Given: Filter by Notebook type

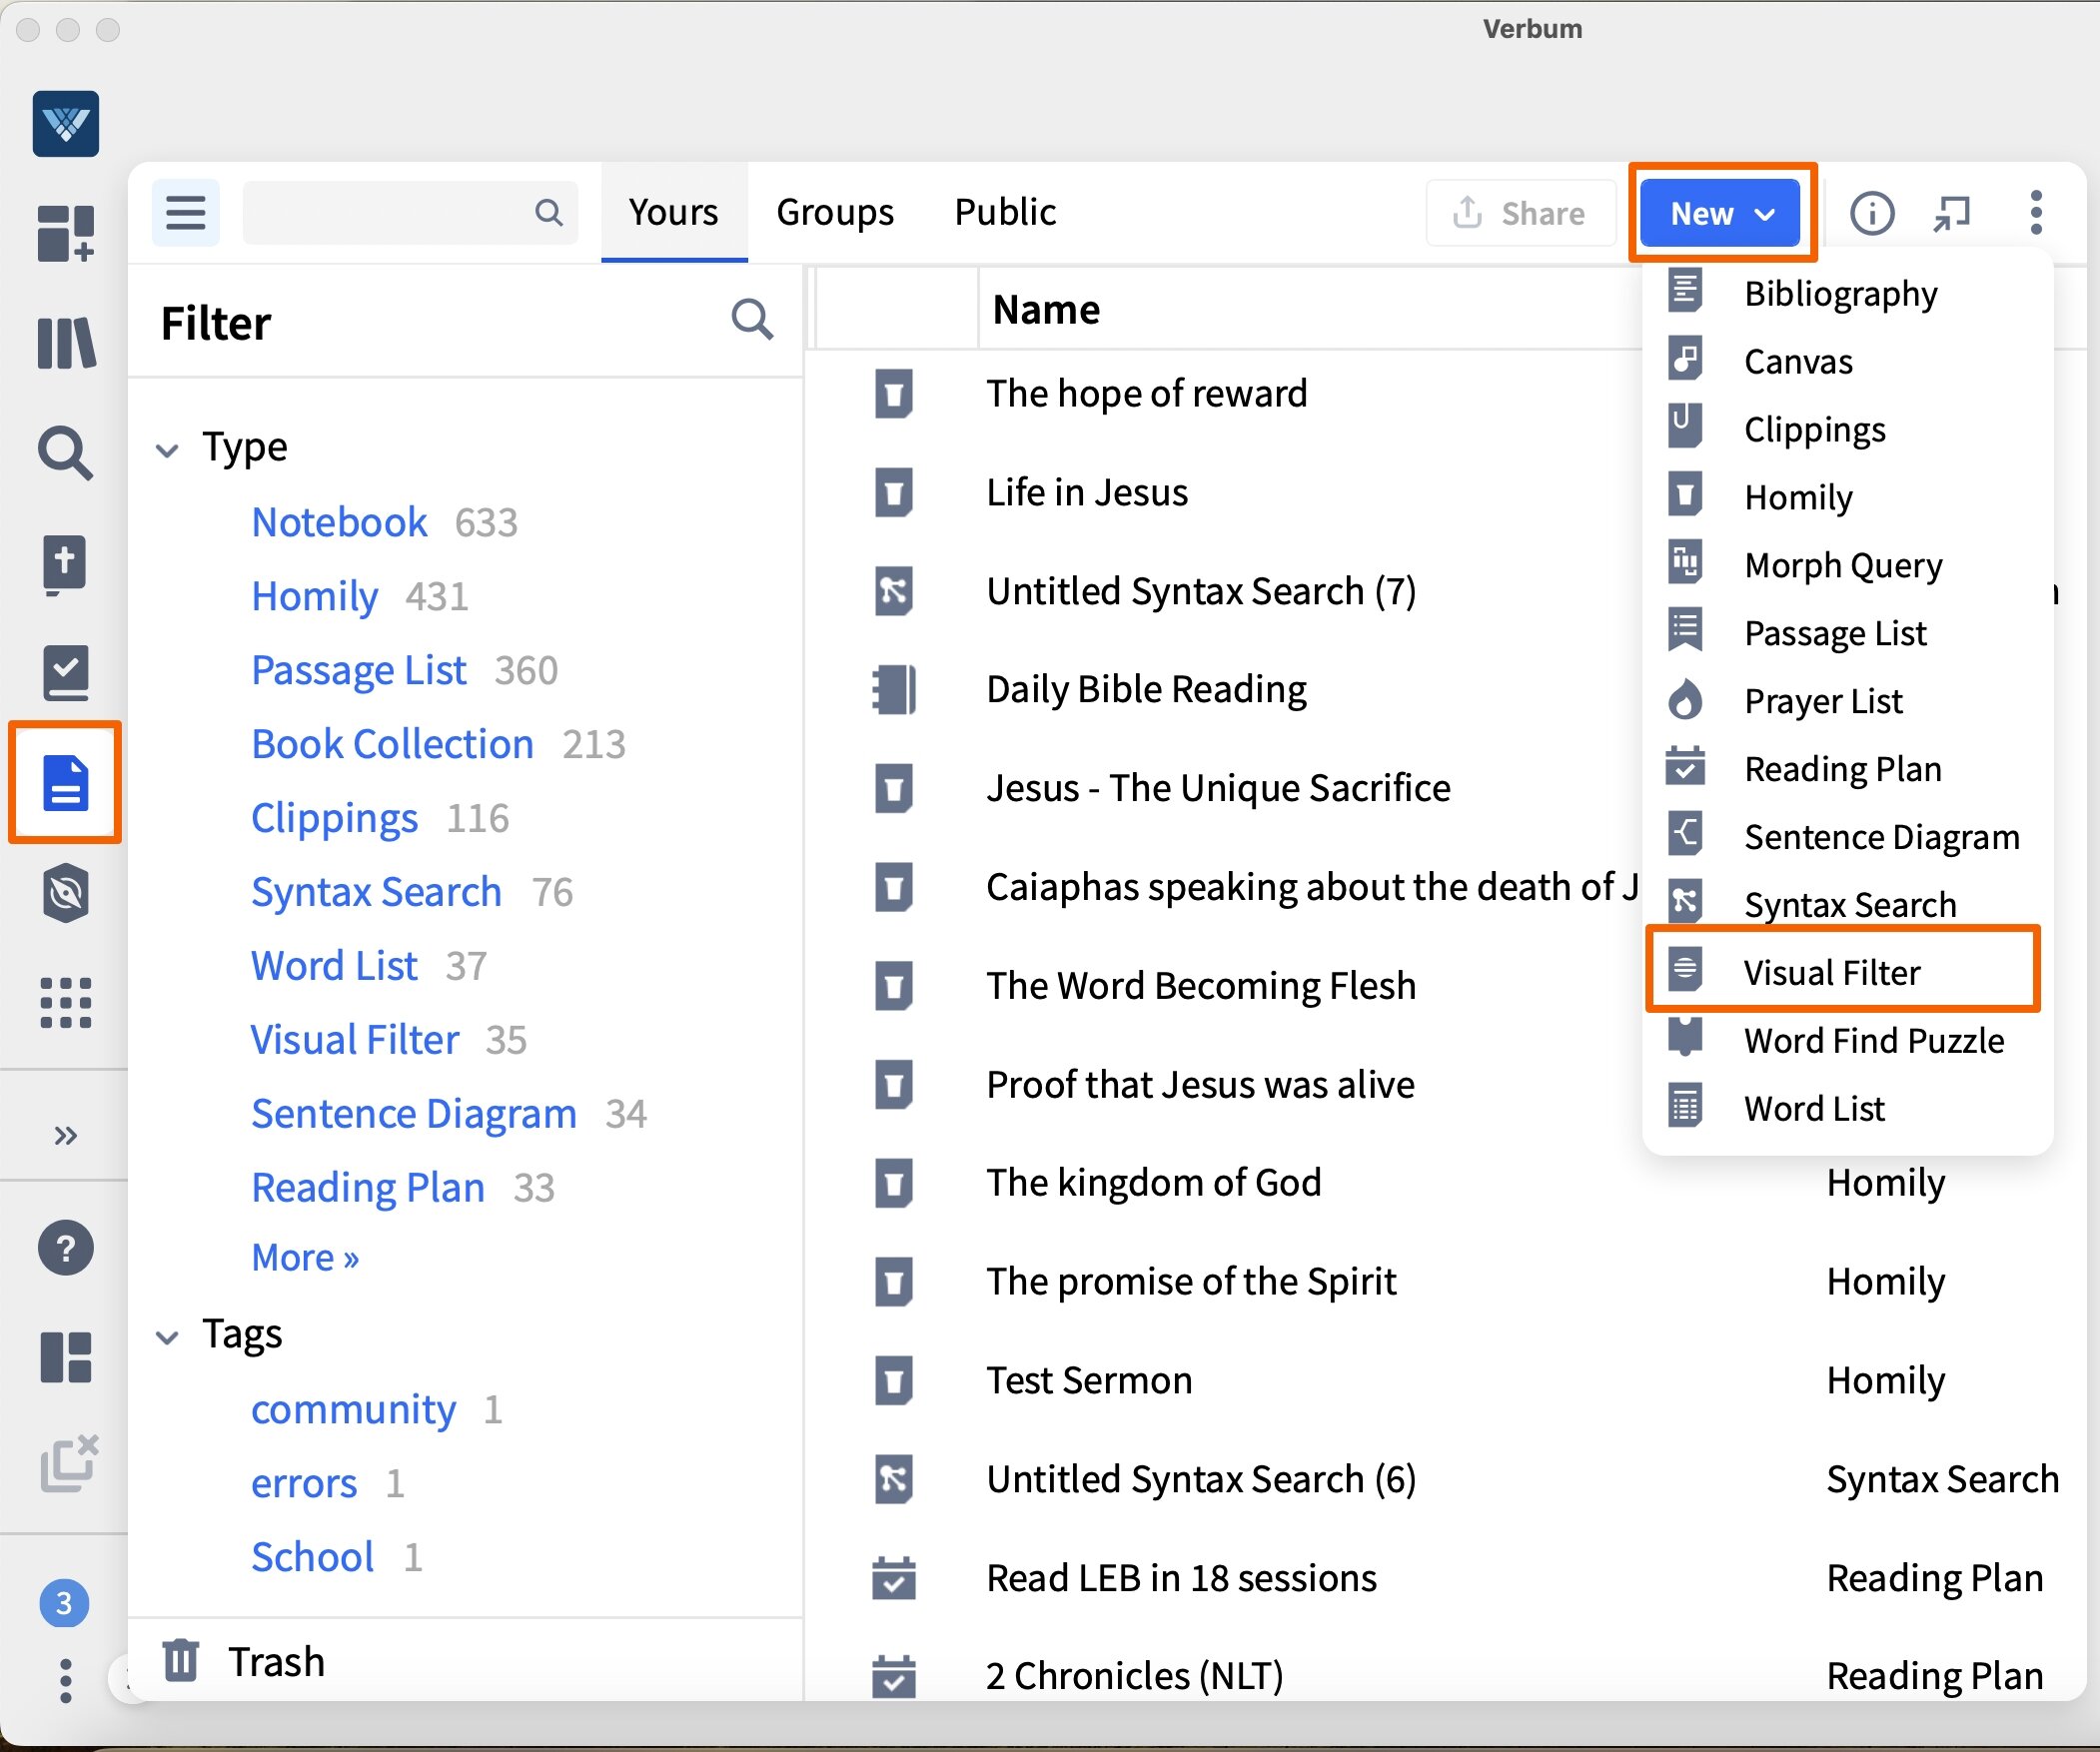Looking at the screenshot, I should point(339,522).
